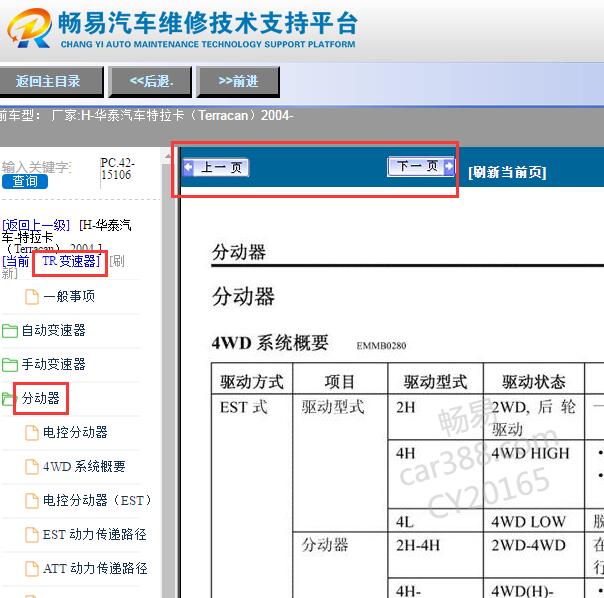The image size is (604, 598).
Task: Click left arrow icon on 上一页
Action: click(188, 168)
